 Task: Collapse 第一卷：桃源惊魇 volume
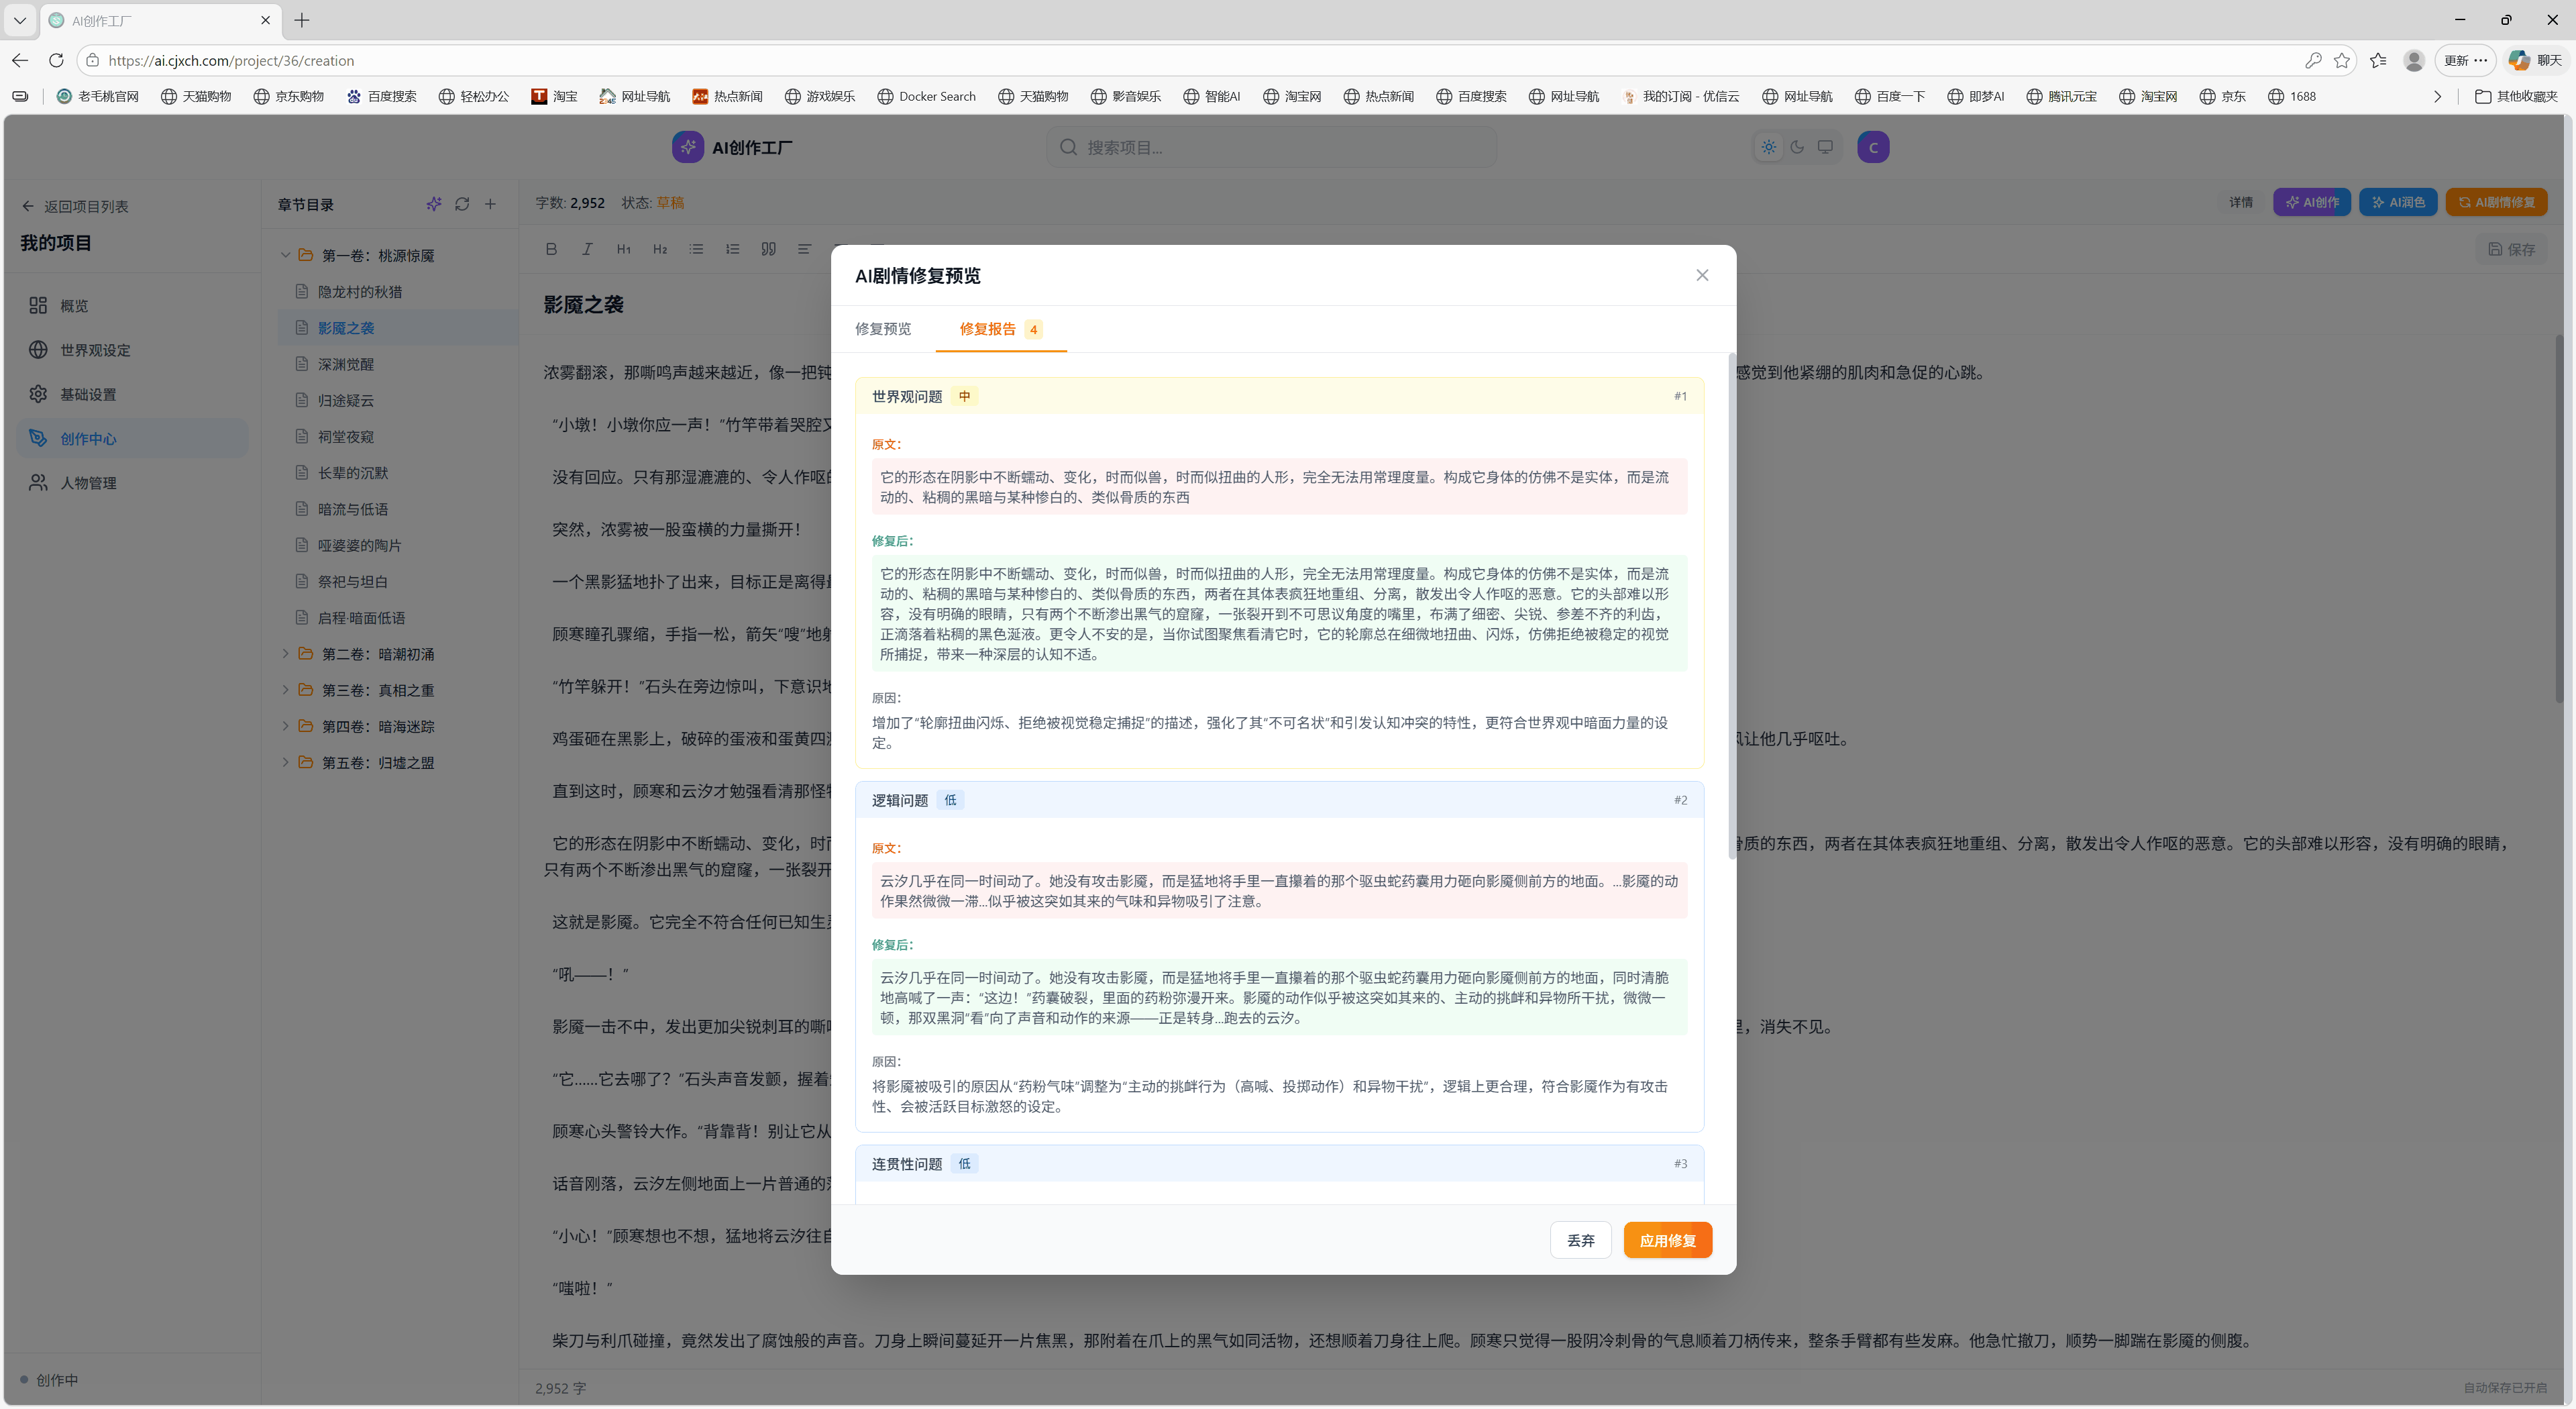285,255
